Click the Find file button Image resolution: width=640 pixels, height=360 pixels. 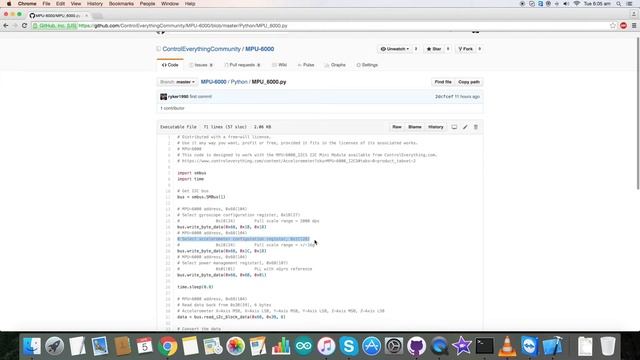[443, 82]
